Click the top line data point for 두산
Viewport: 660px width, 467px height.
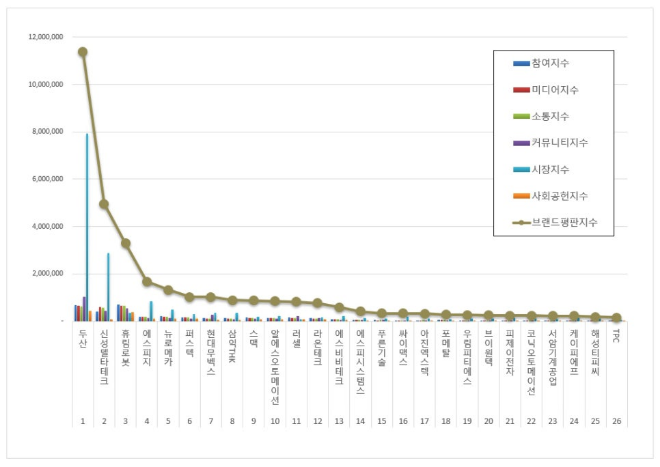82,52
